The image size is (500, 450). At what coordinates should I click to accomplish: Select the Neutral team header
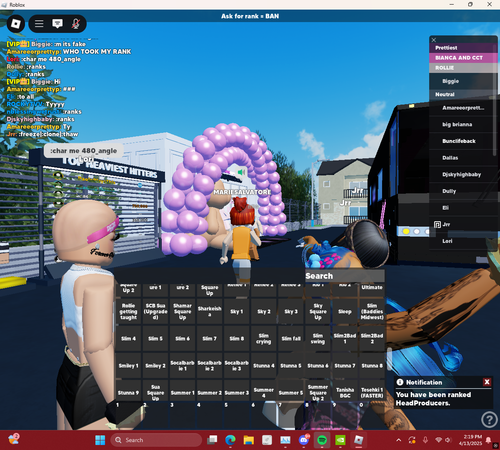coord(463,94)
